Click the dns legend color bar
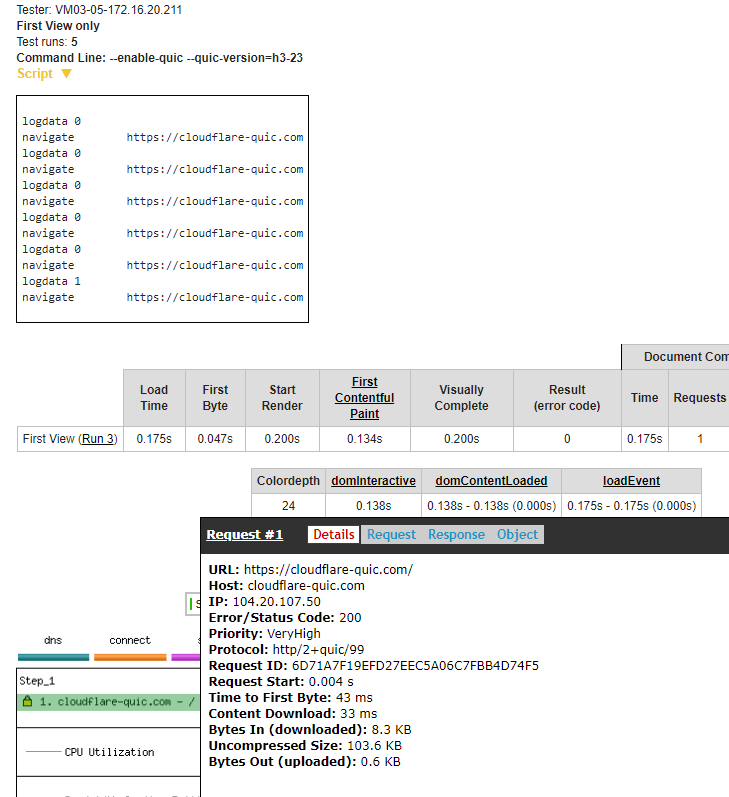The image size is (729, 797). pyautogui.click(x=53, y=657)
